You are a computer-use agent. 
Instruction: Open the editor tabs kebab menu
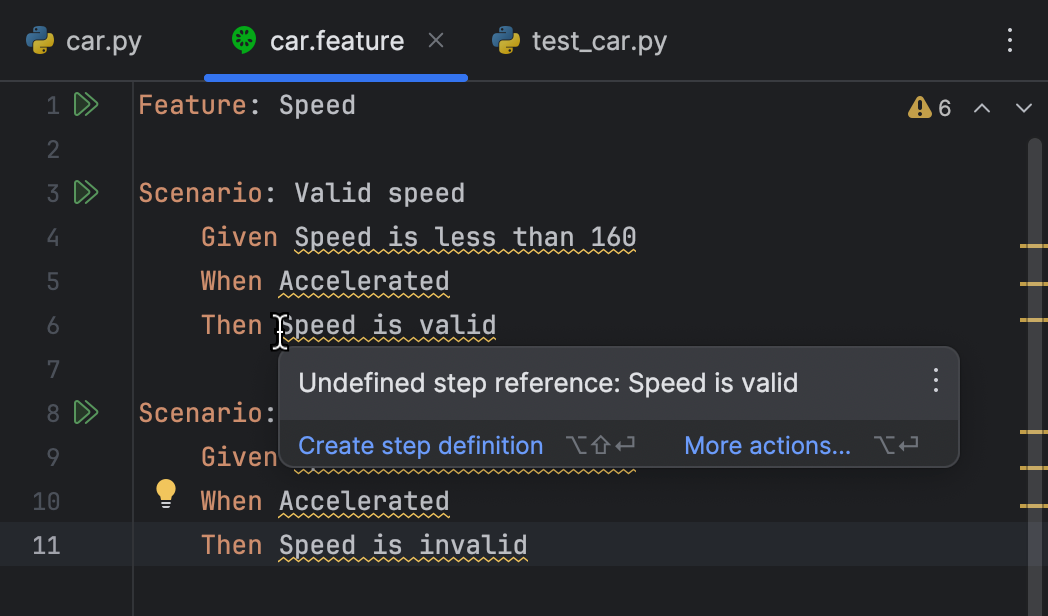1010,41
